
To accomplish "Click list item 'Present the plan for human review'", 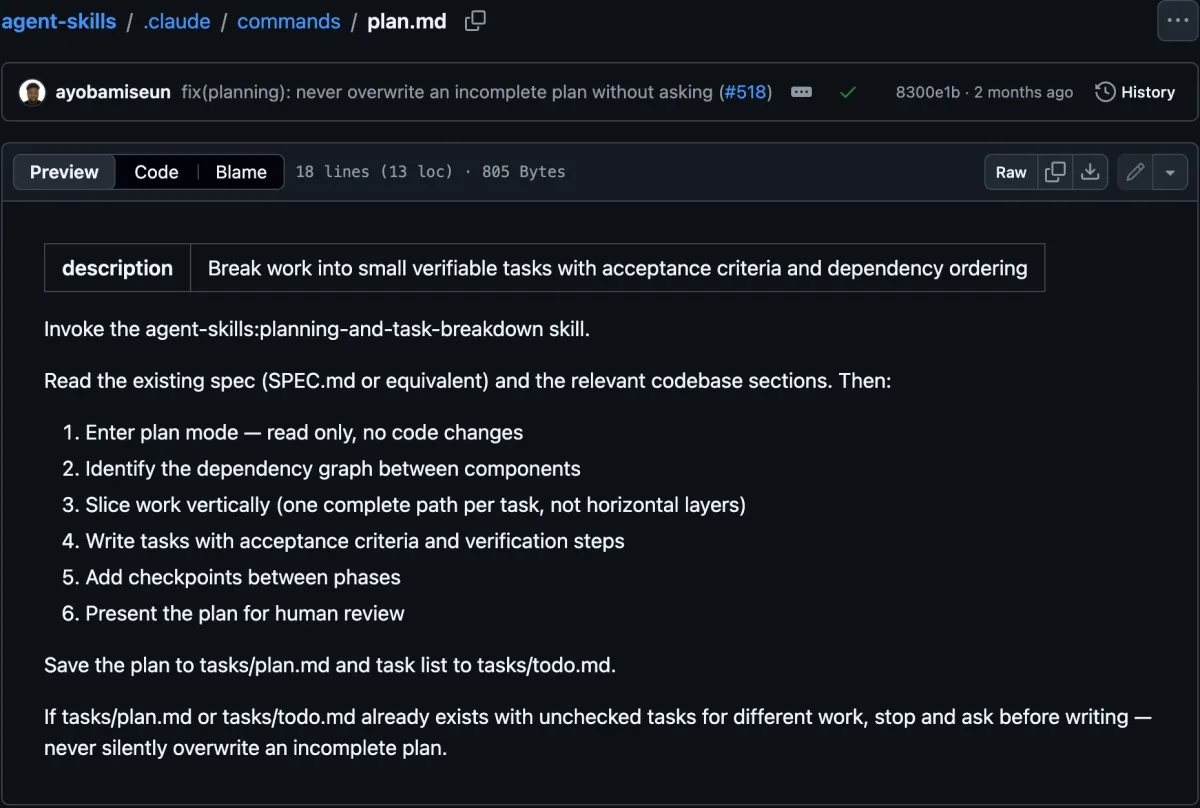I will tap(245, 613).
